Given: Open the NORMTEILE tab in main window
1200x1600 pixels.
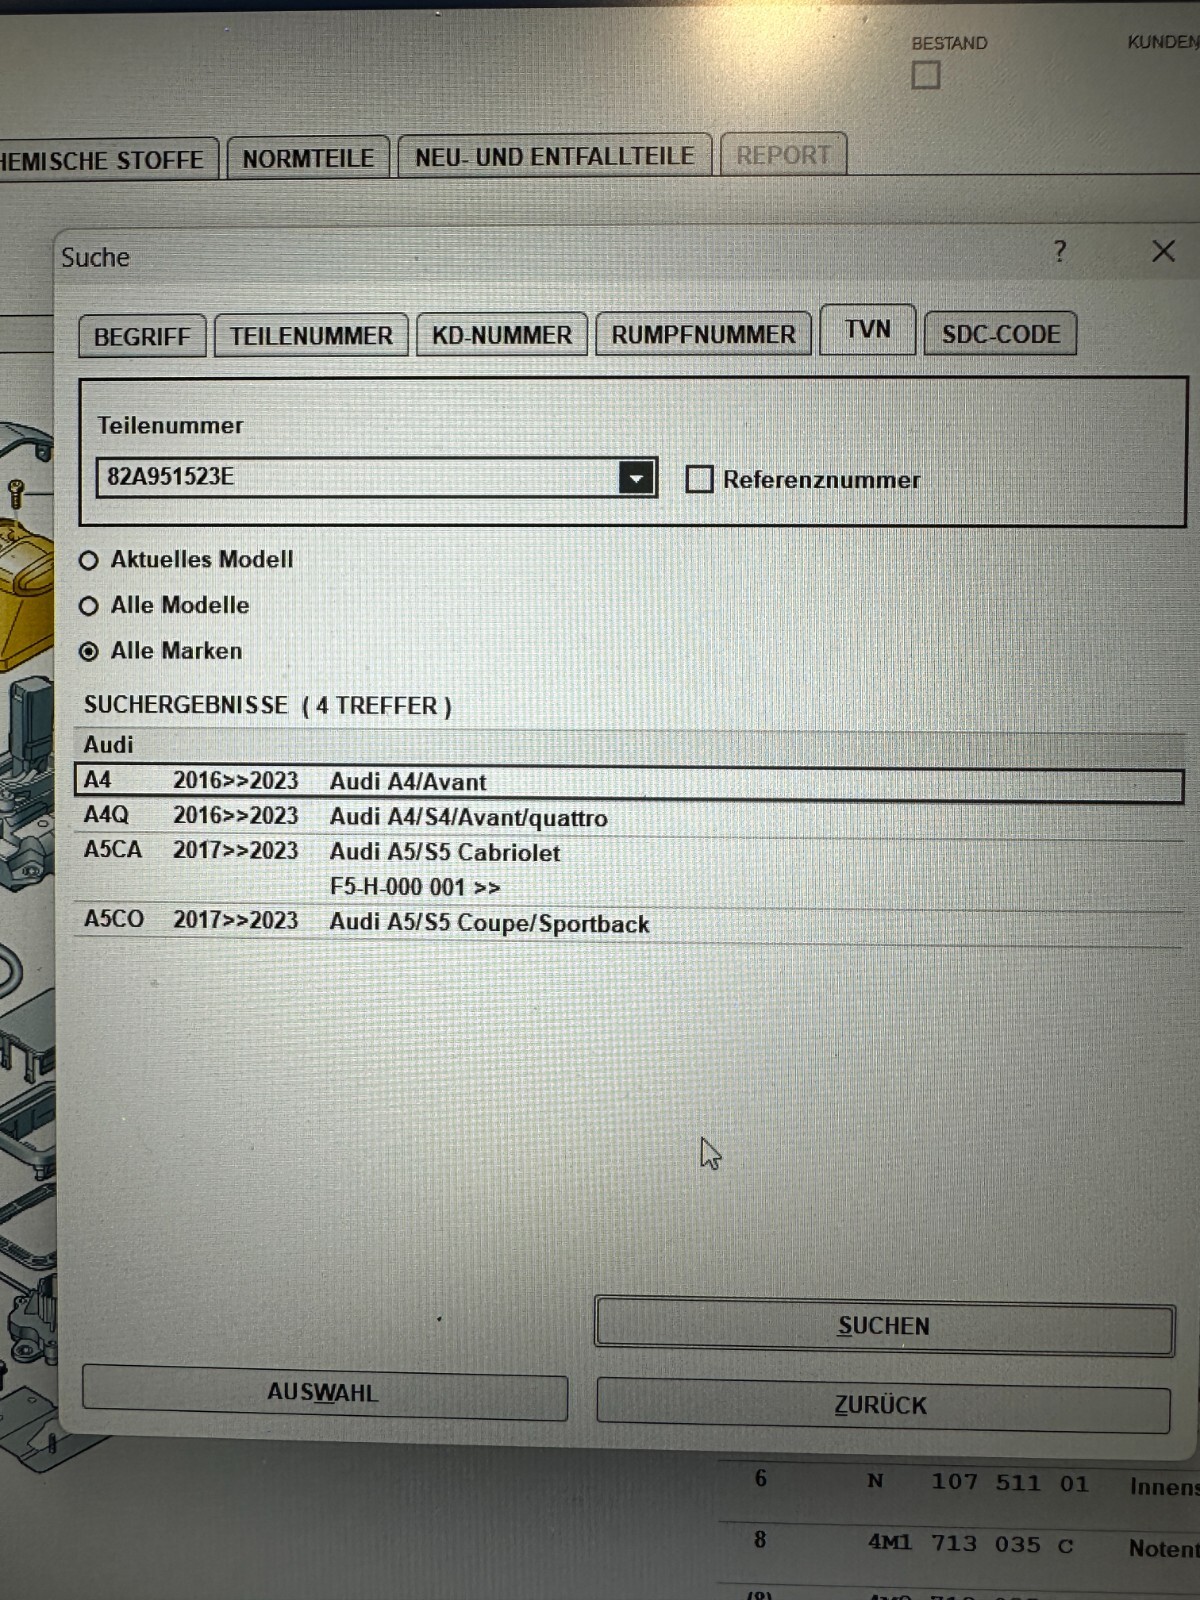Looking at the screenshot, I should [x=308, y=158].
